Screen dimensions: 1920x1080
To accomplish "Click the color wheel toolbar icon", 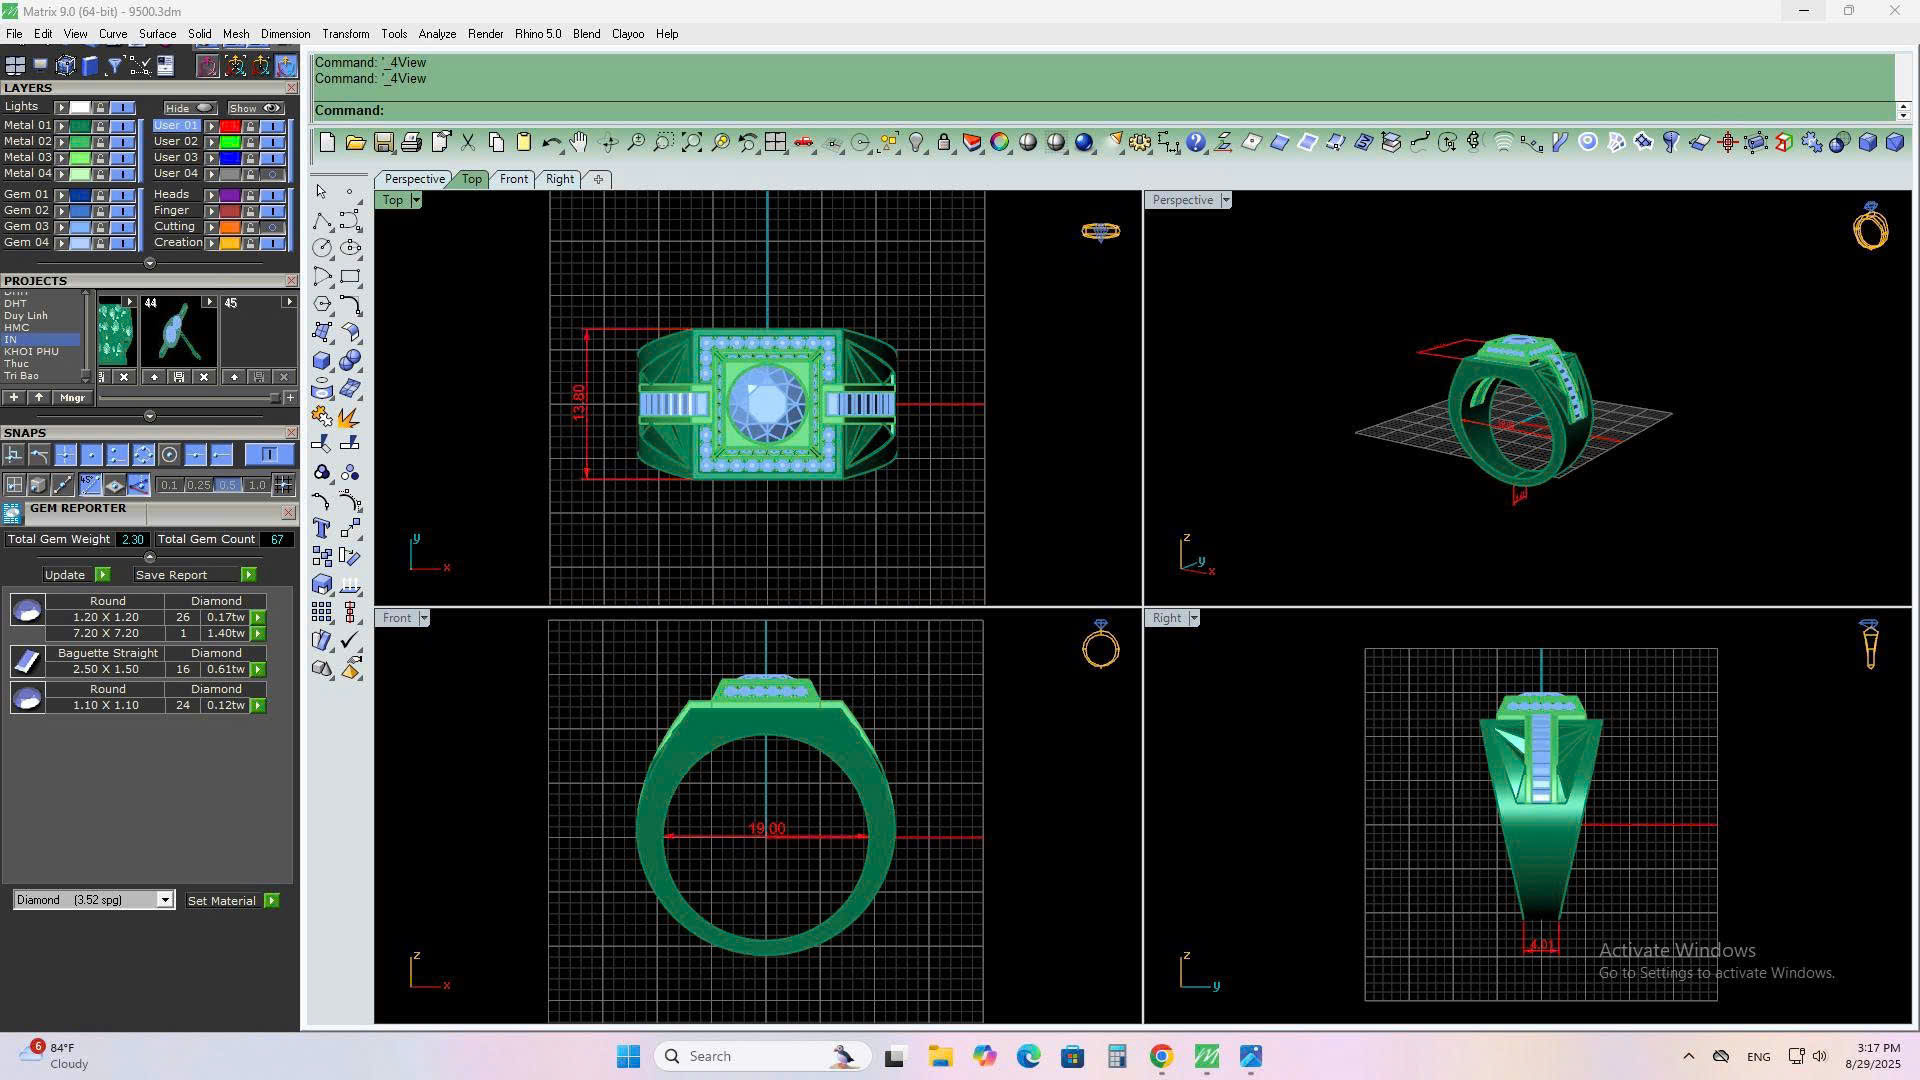I will click(x=1000, y=143).
